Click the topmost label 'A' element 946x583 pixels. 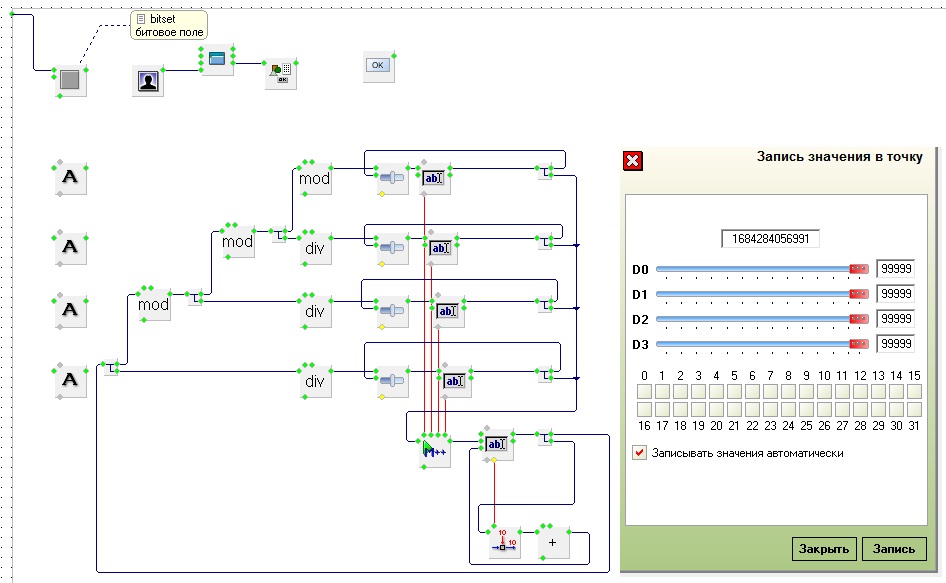coord(70,178)
